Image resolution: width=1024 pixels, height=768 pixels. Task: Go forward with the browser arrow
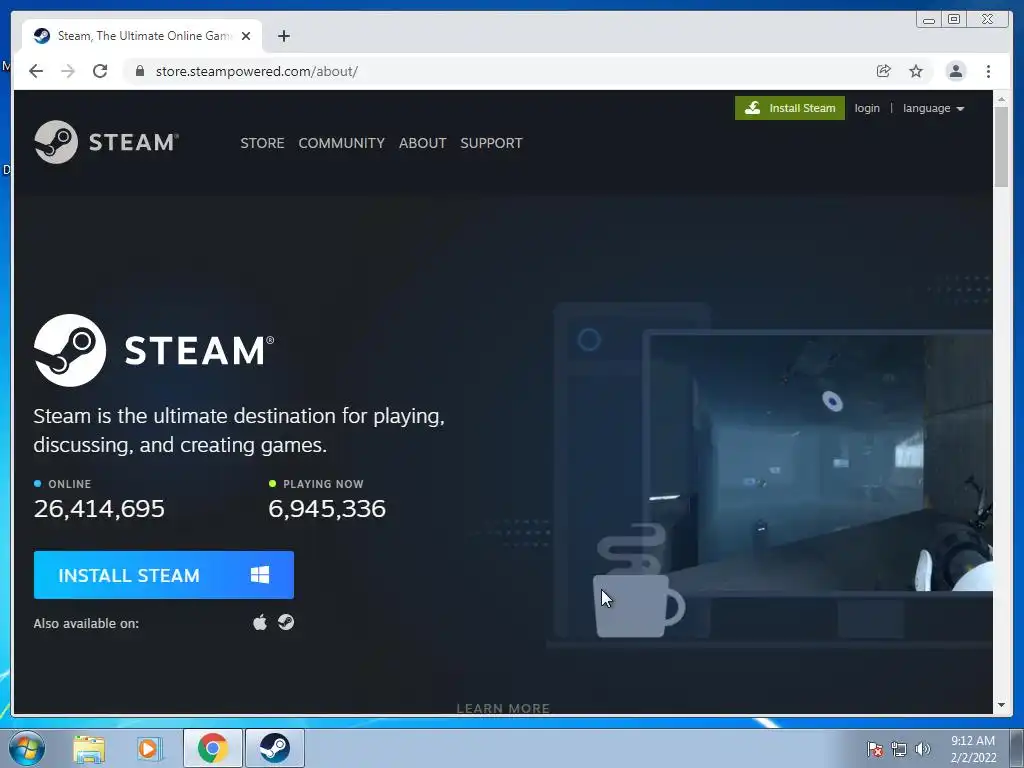(68, 71)
